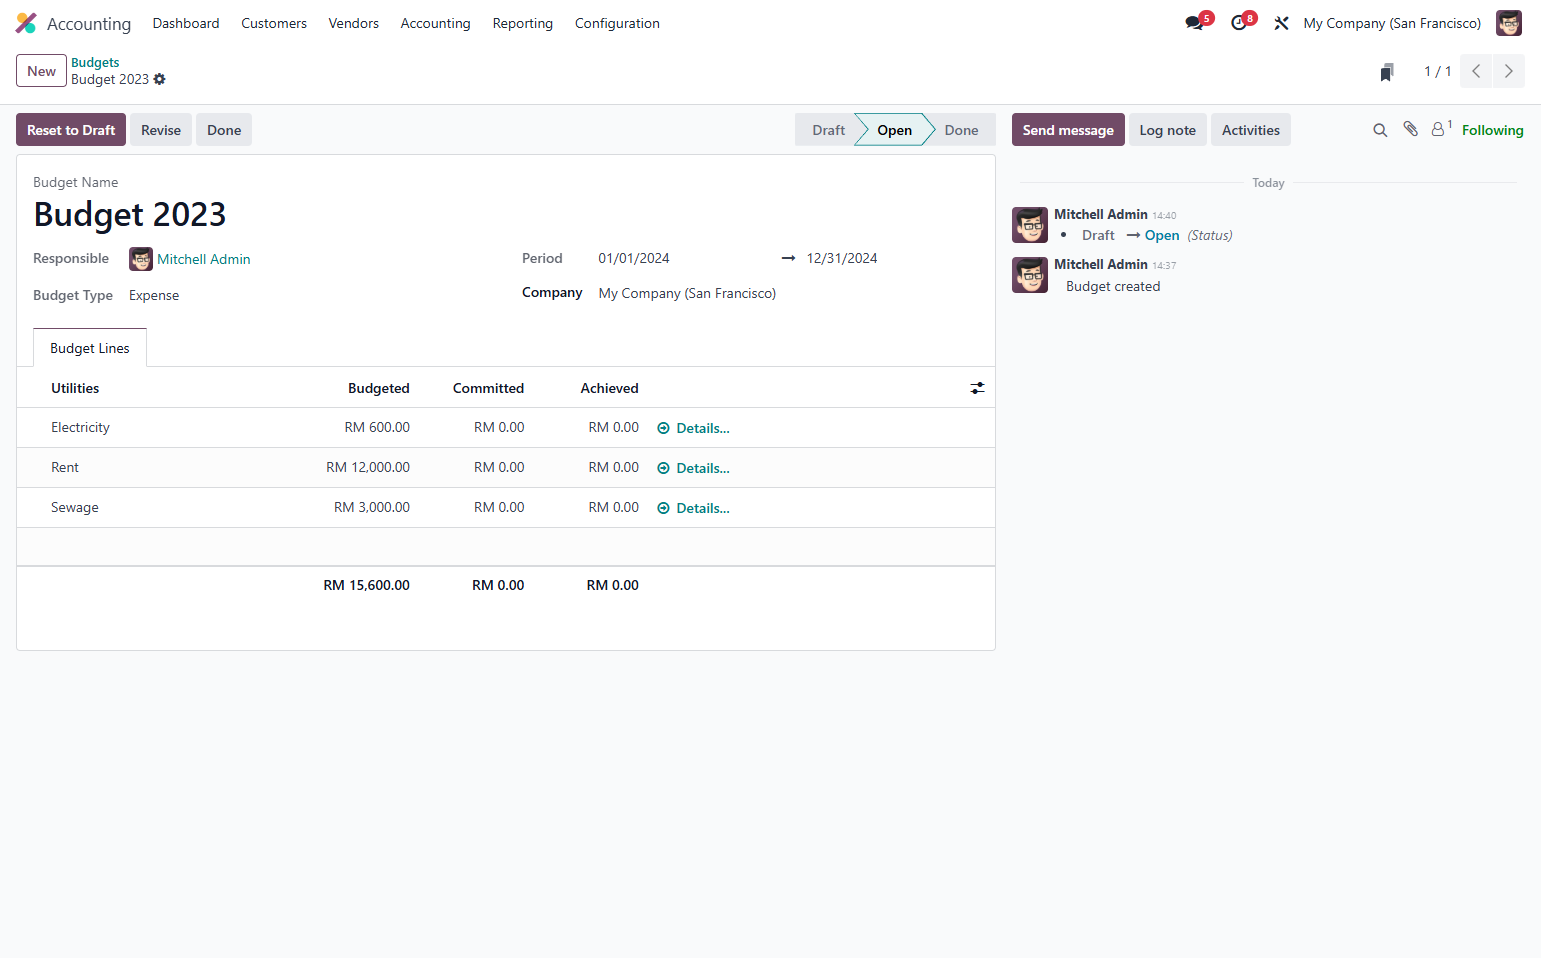This screenshot has height=958, width=1541.
Task: Click the Revise button
Action: [x=161, y=130]
